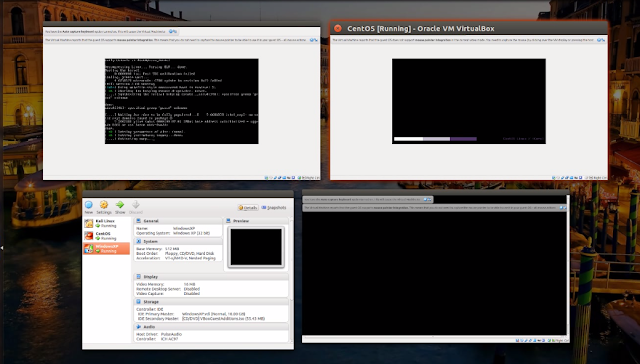Click the Video Memory value 16 MB
640x364 pixels.
coord(189,284)
